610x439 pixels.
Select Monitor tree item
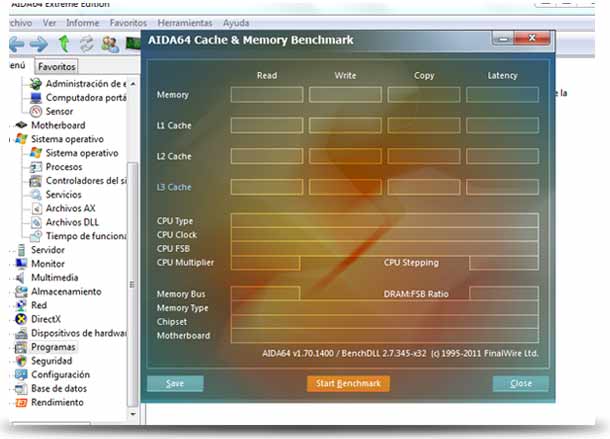[48, 263]
